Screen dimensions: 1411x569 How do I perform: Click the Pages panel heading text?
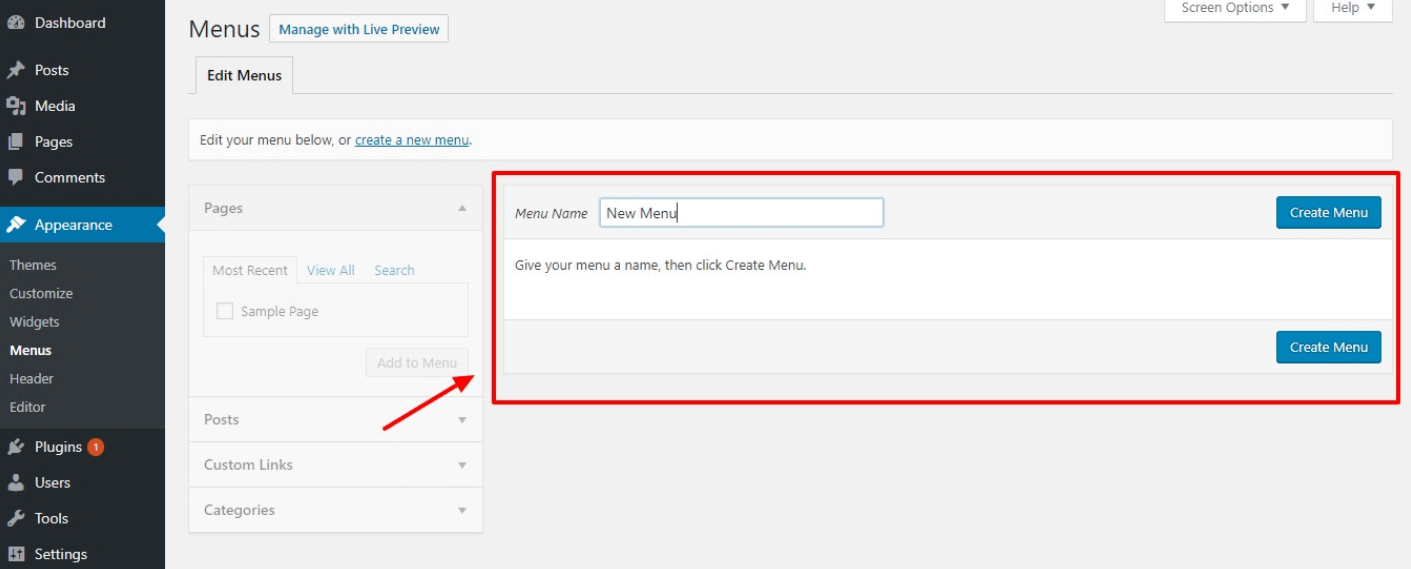[223, 208]
